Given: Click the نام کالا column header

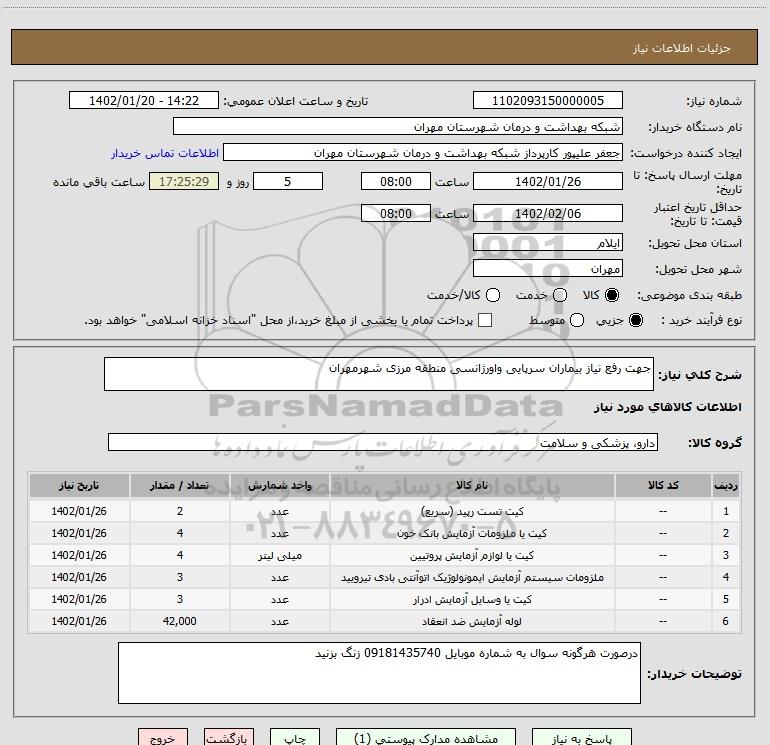Looking at the screenshot, I should pos(472,485).
